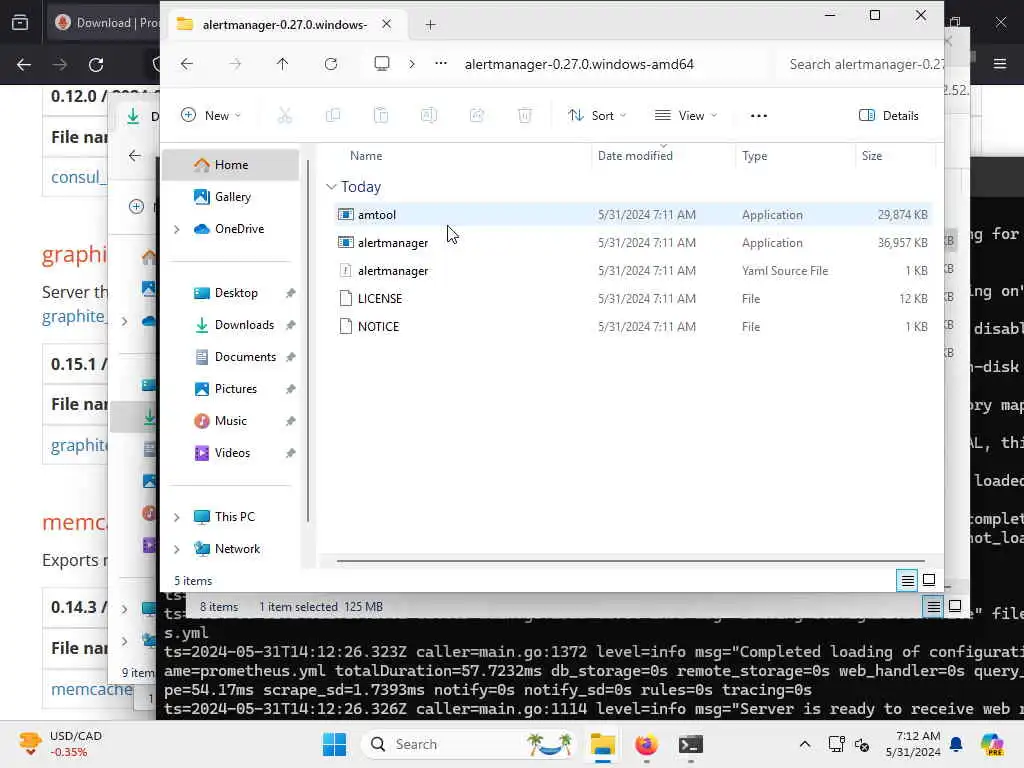1024x768 pixels.
Task: Unpin Downloads using its pin icon
Action: tap(291, 325)
